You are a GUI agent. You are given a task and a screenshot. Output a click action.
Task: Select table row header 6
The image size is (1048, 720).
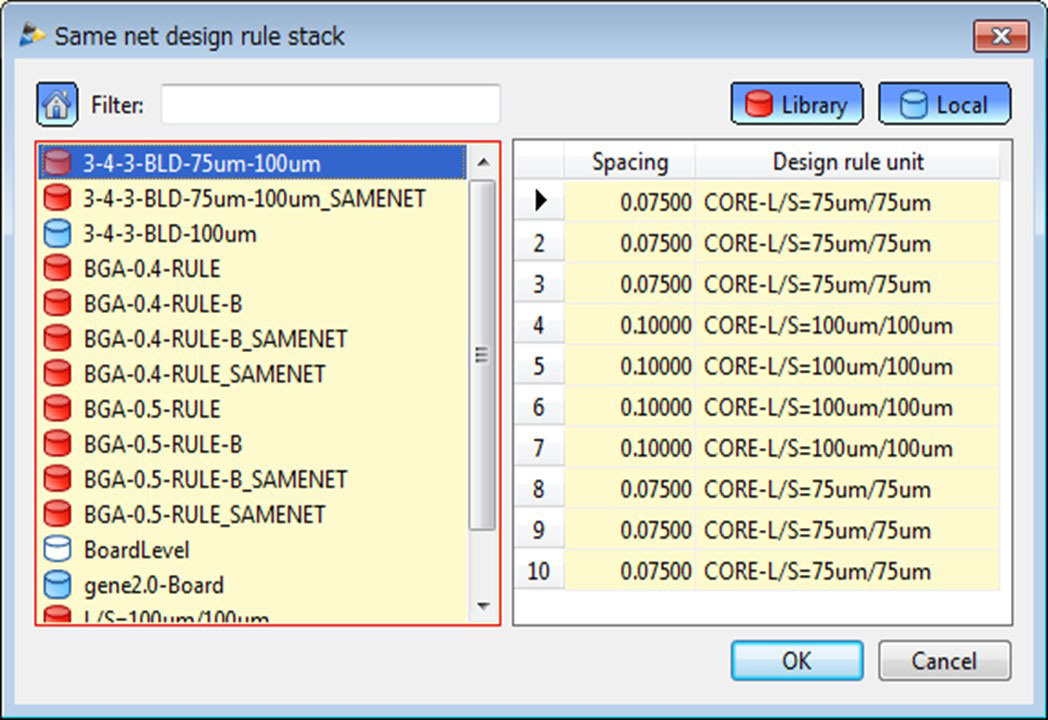click(539, 406)
